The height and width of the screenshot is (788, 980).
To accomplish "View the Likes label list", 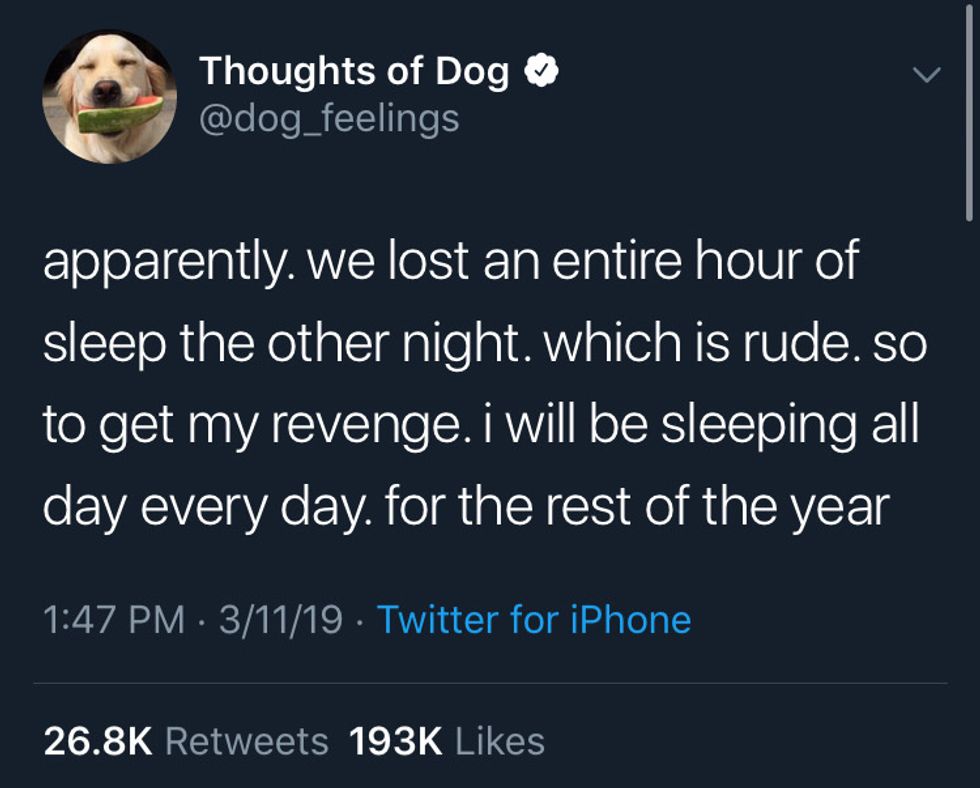I will [x=500, y=741].
